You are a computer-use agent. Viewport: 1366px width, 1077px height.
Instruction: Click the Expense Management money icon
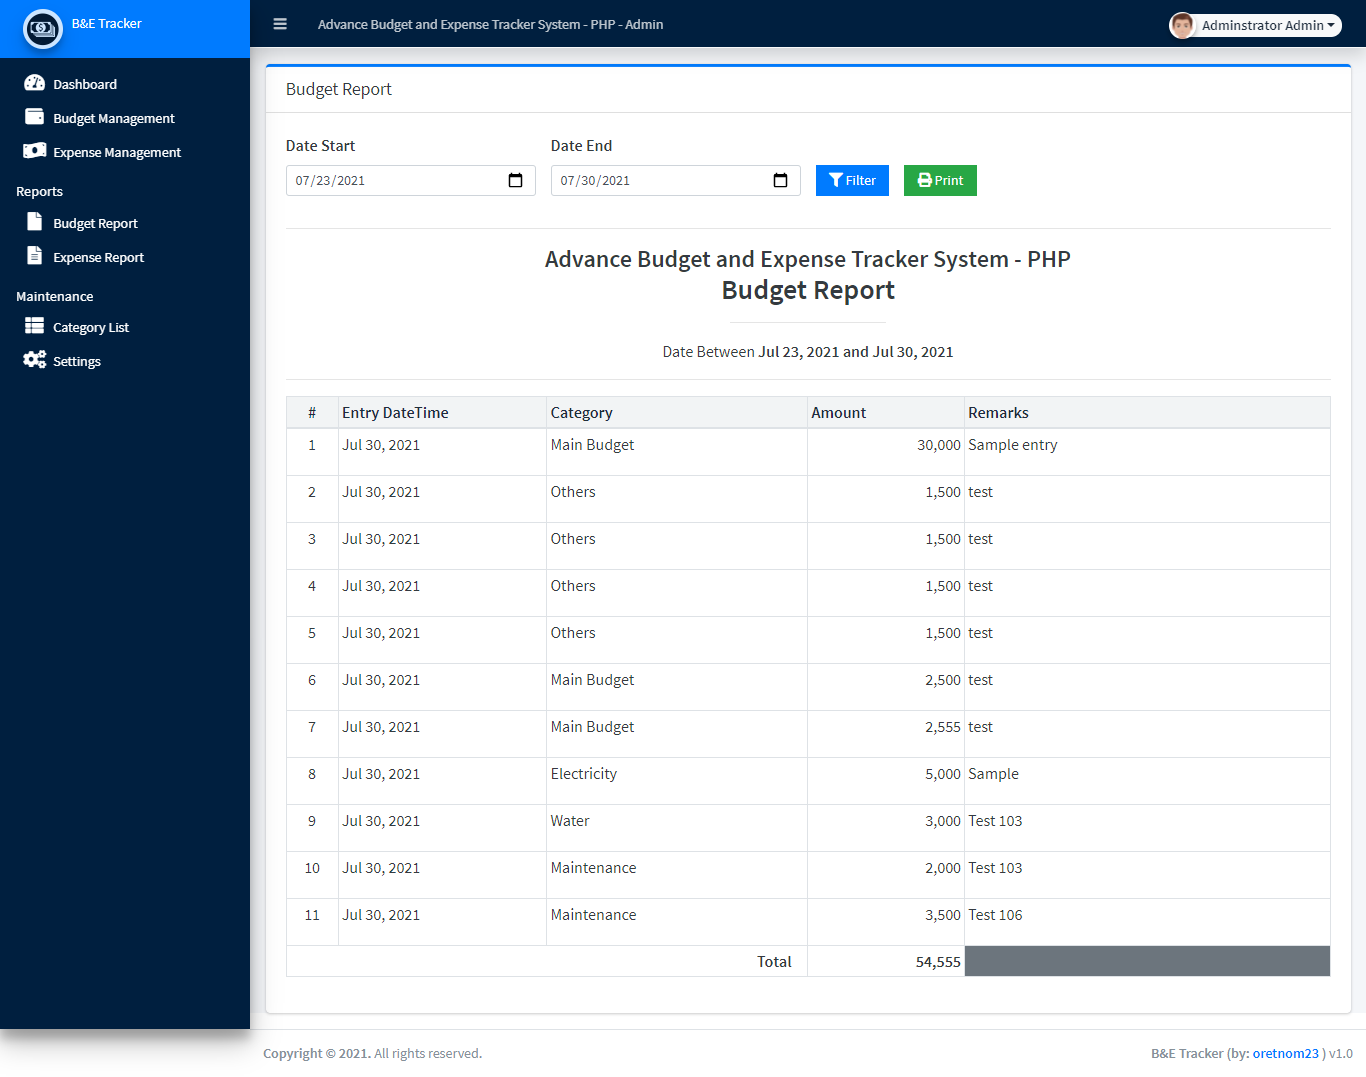coord(35,151)
